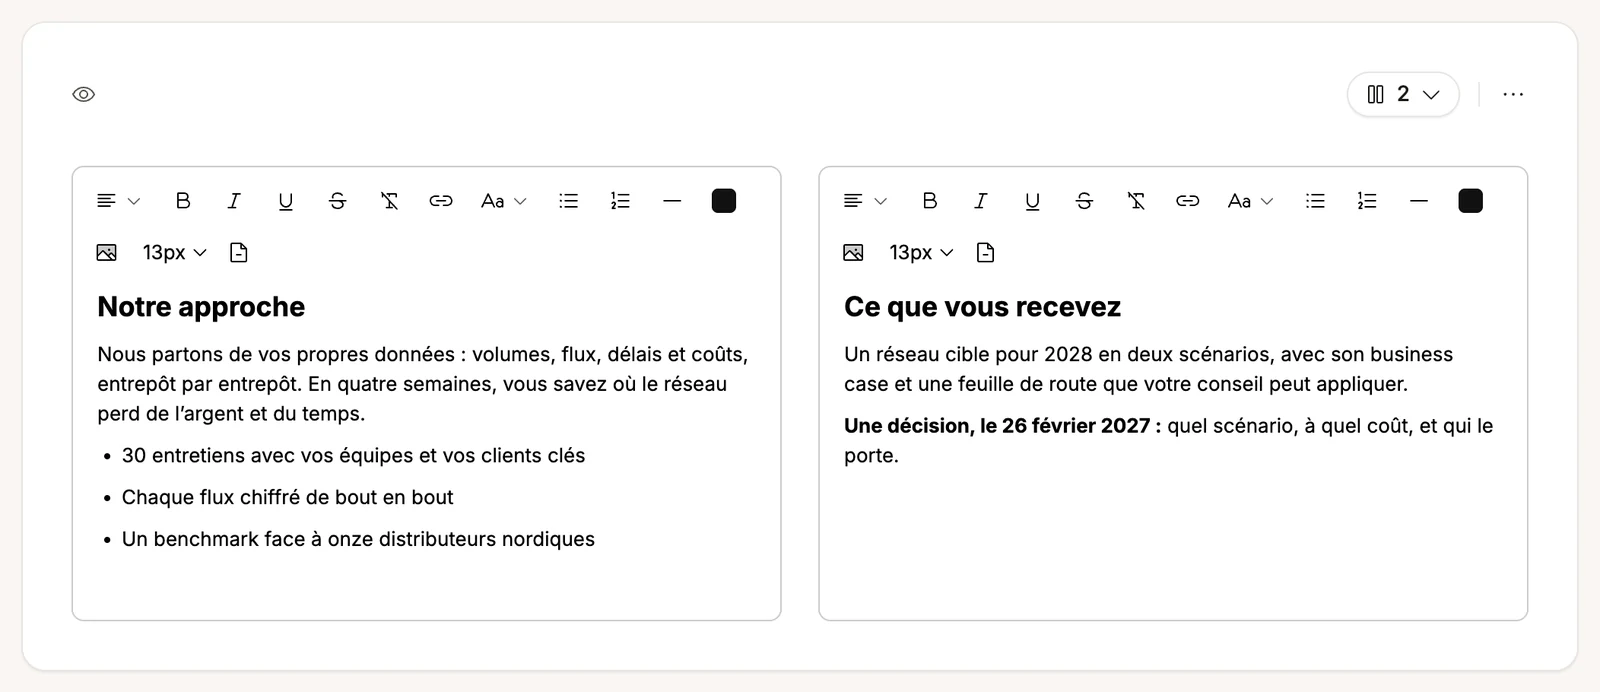Click the heading 'Notre approche'
Screen dimensions: 1600x692
(x=201, y=307)
